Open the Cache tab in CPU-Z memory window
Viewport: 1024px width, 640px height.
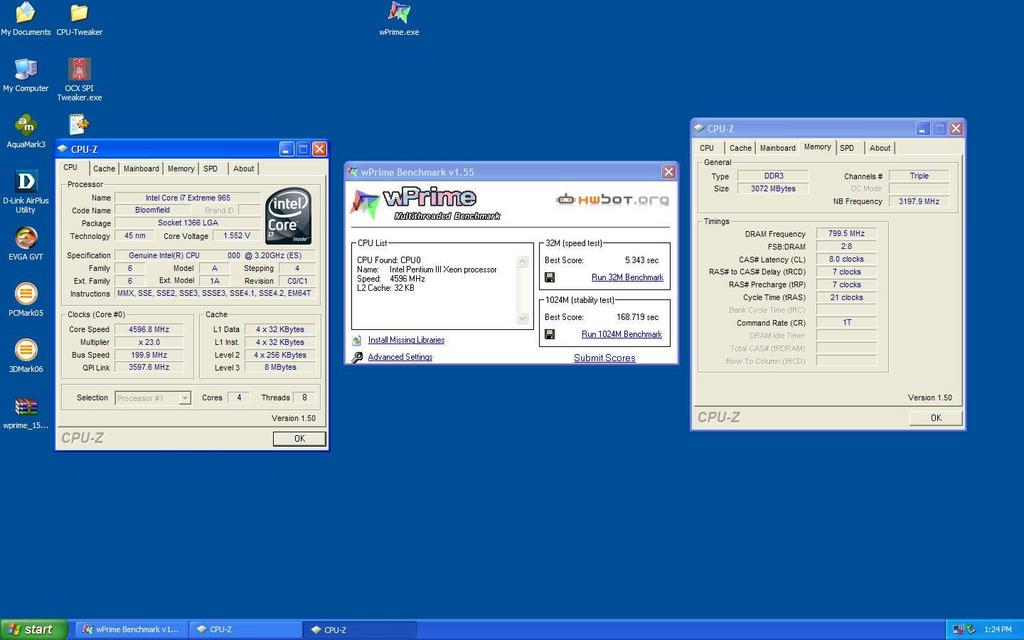coord(741,148)
